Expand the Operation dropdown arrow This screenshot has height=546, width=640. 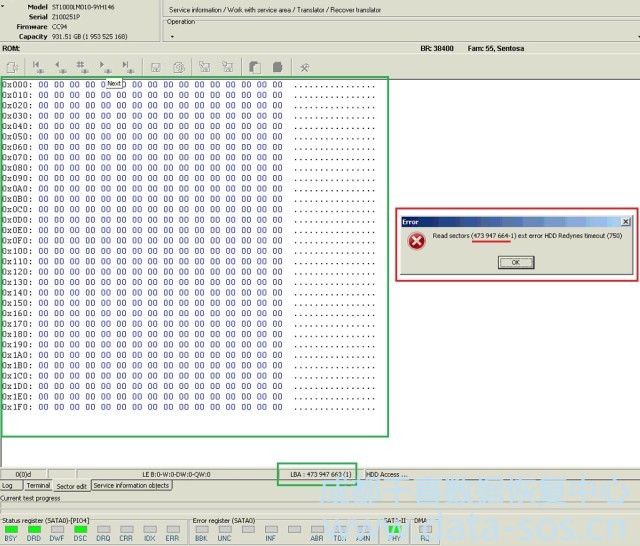point(171,35)
